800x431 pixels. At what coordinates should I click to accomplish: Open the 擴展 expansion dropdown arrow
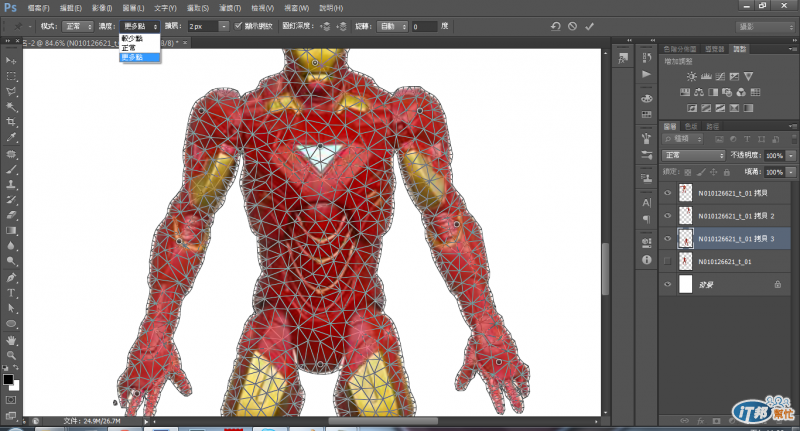point(224,26)
